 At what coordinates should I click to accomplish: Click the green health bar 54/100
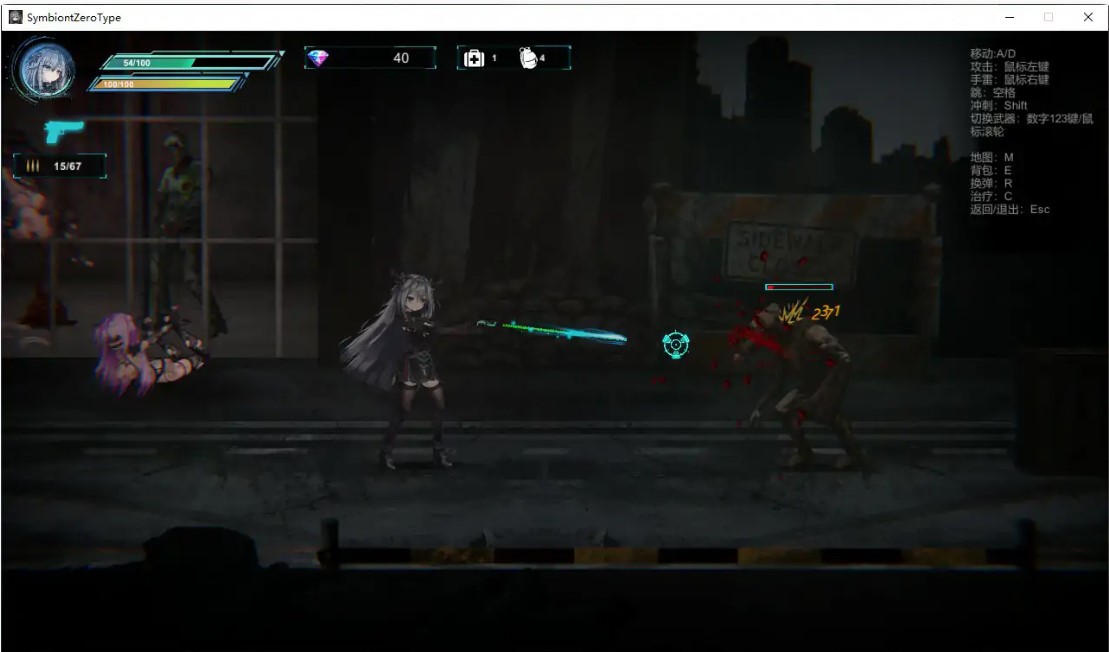(x=190, y=62)
